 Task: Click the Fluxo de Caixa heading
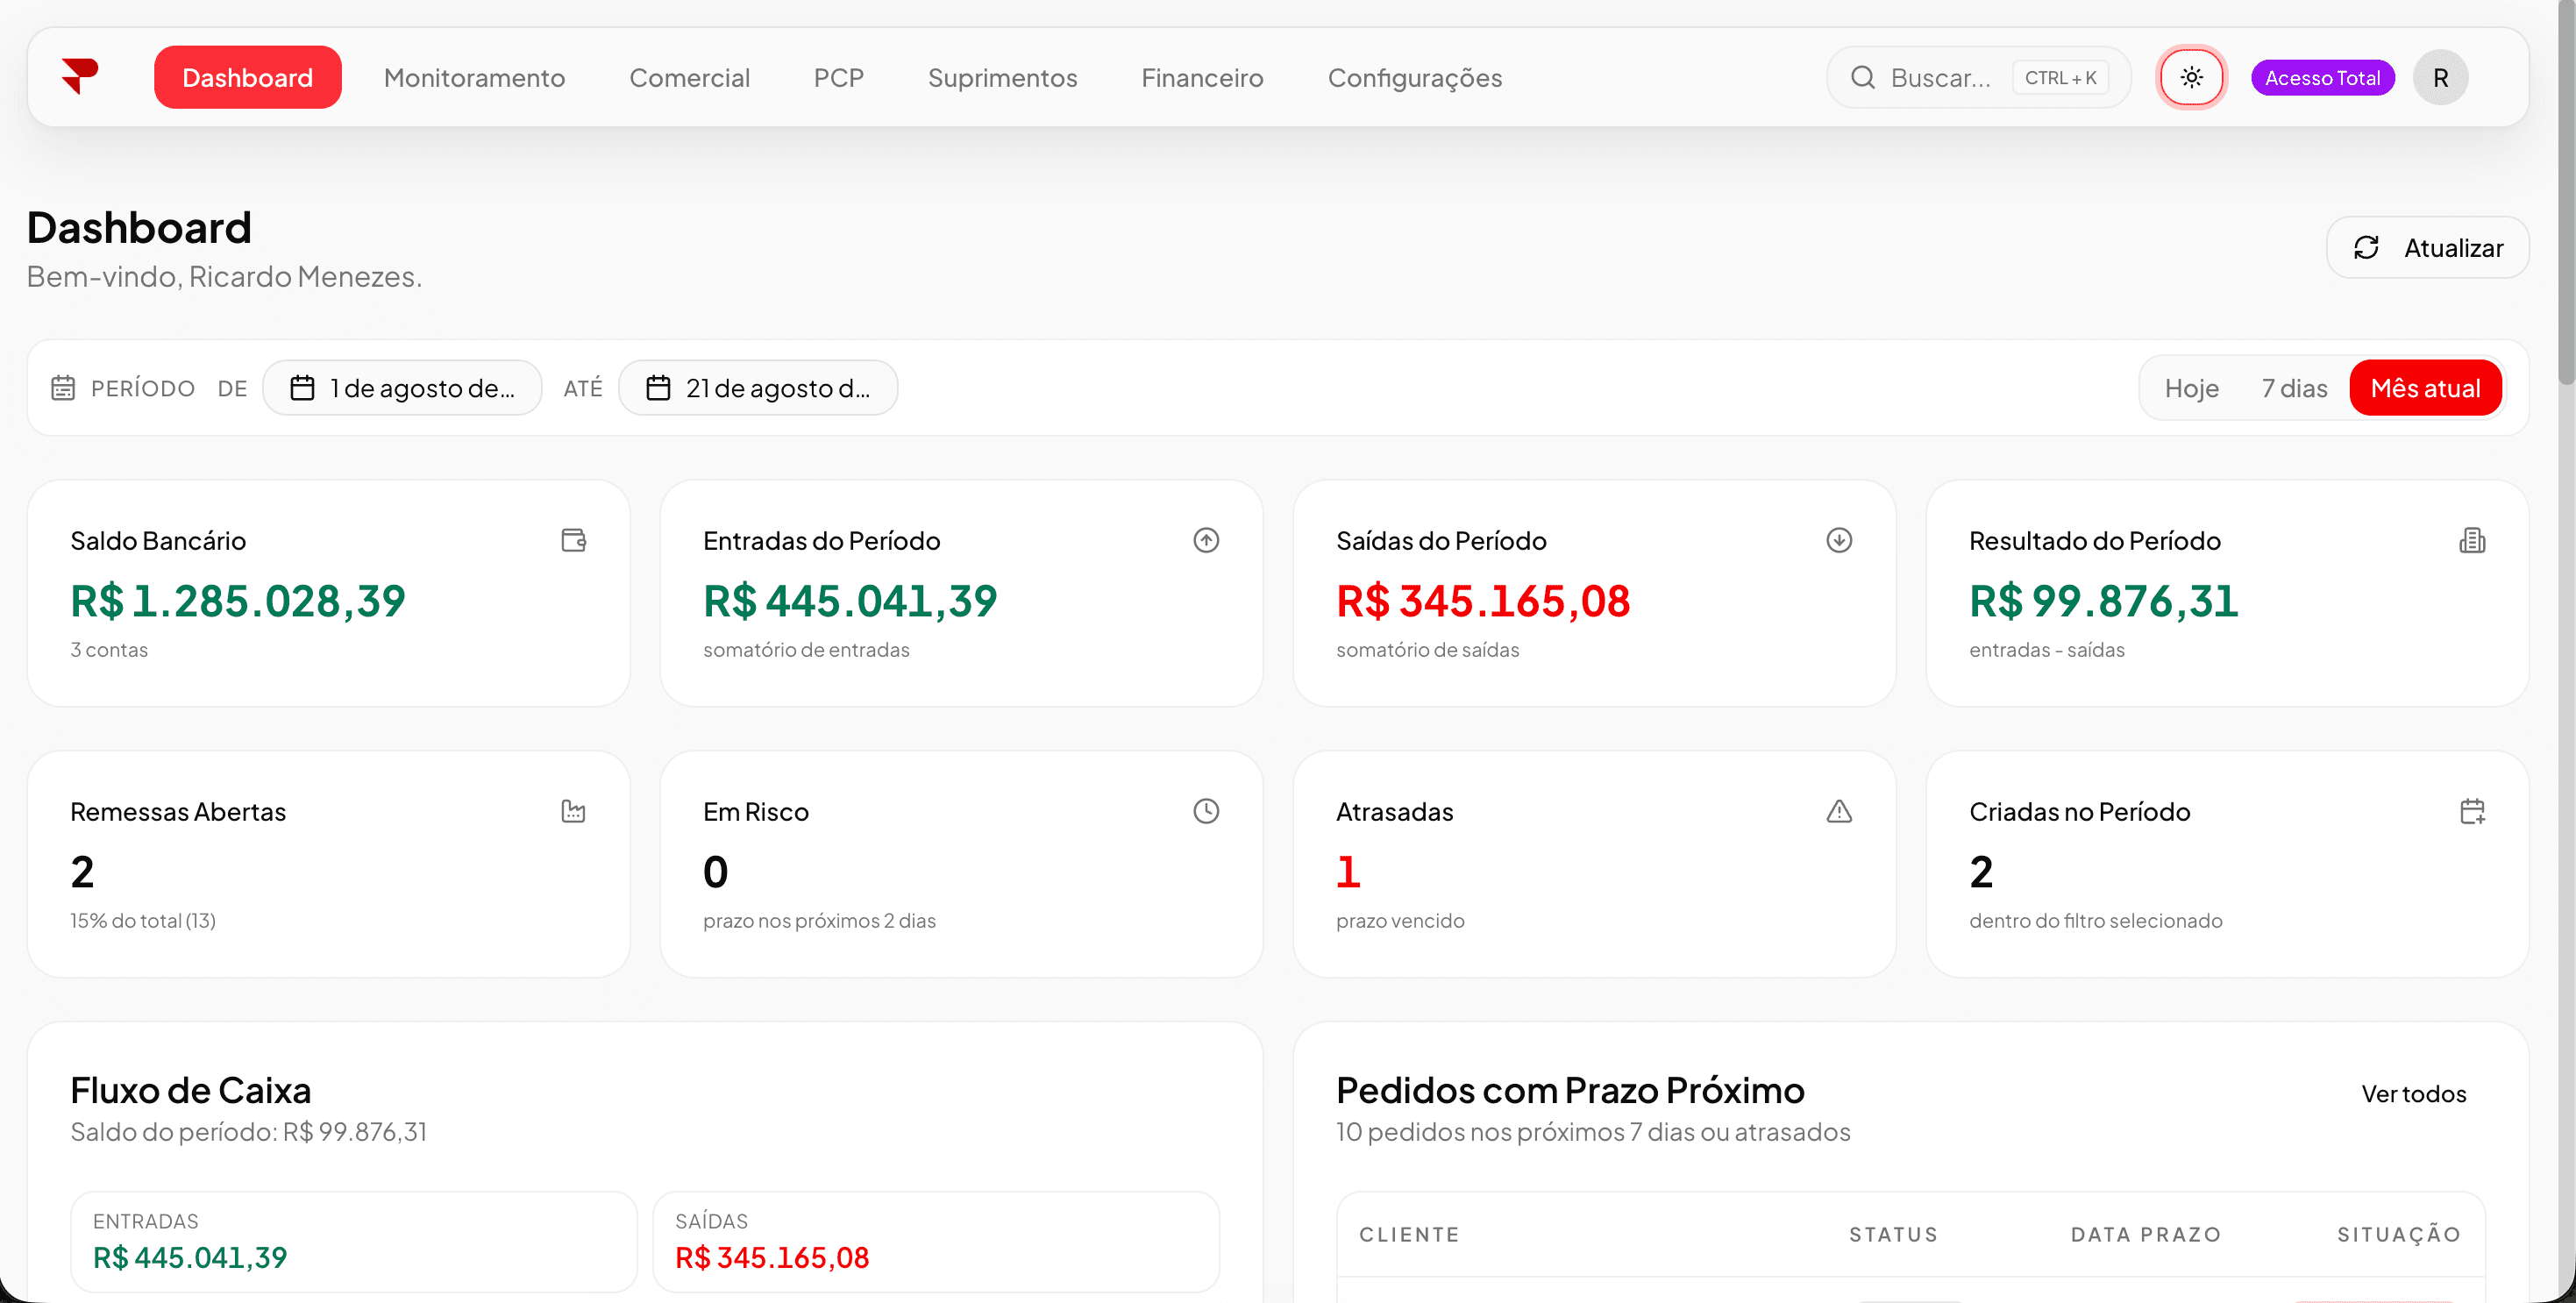(x=190, y=1089)
